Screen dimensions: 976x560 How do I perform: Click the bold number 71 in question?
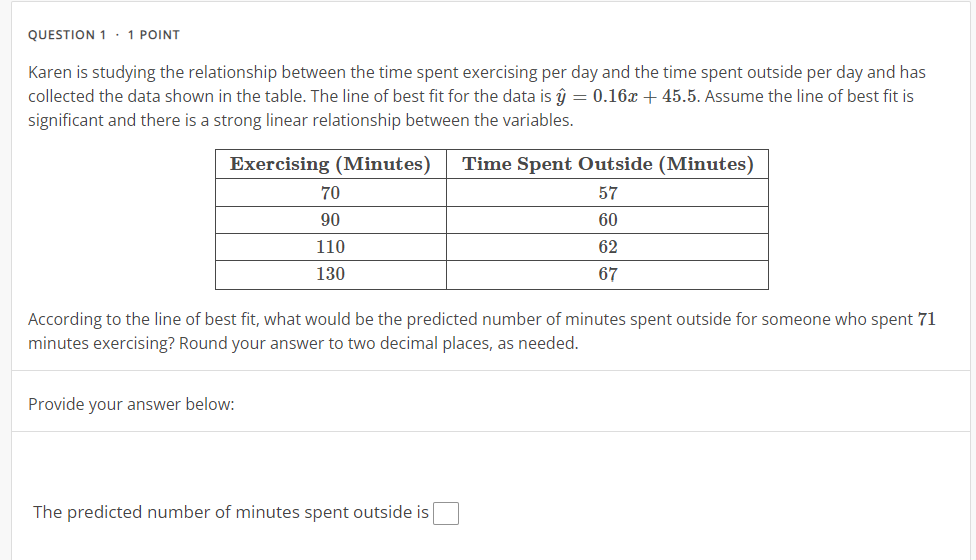(926, 319)
